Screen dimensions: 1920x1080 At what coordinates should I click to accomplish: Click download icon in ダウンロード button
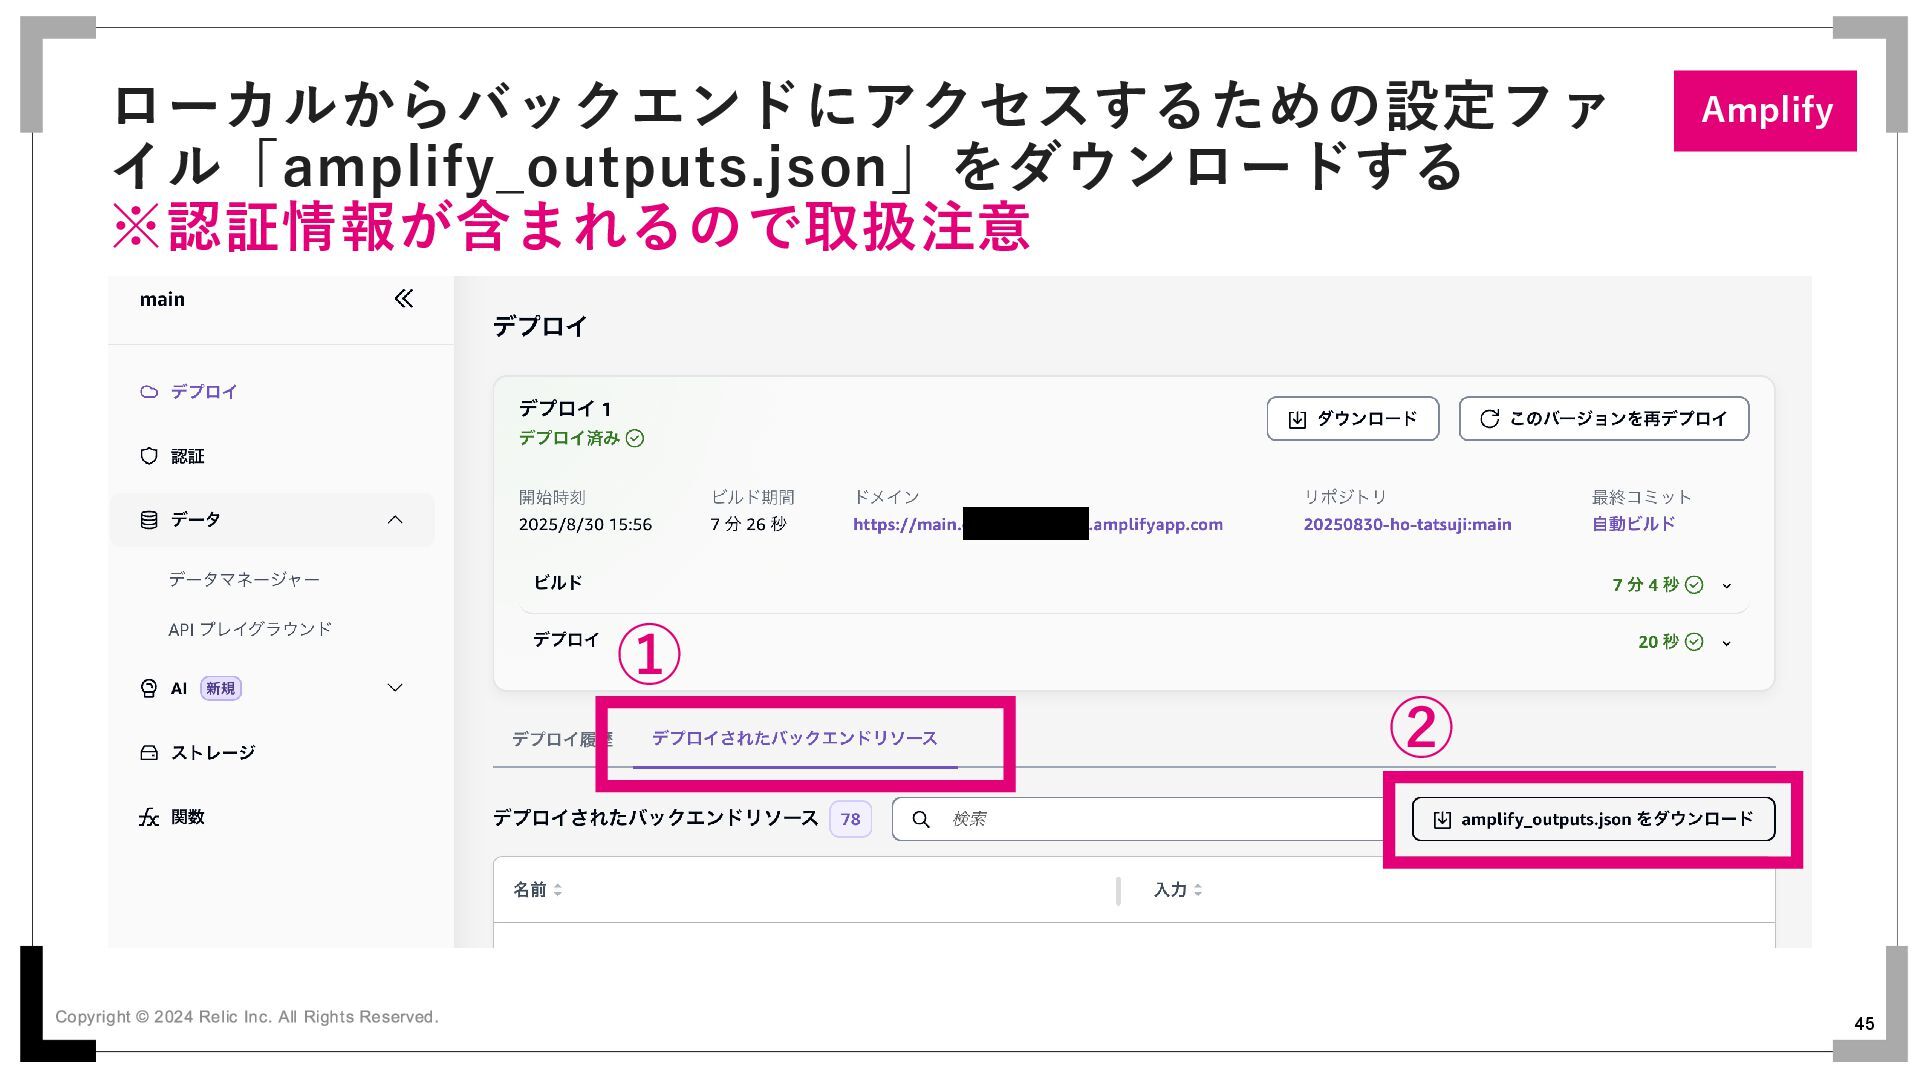point(1297,420)
